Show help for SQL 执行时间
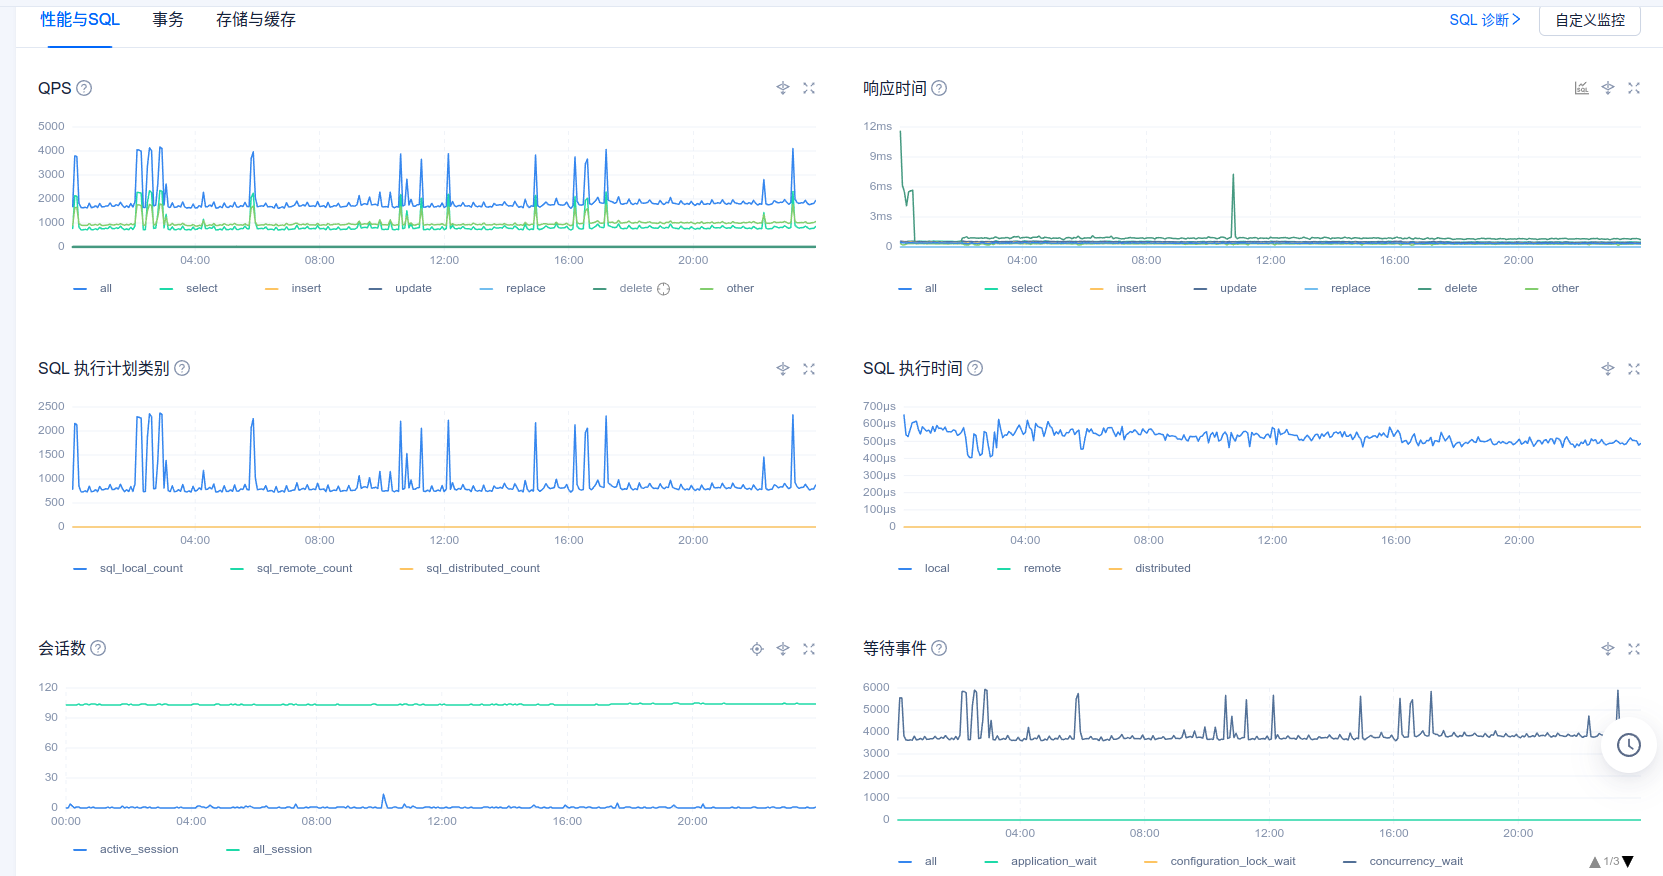Screen dimensions: 1663x876 point(975,368)
